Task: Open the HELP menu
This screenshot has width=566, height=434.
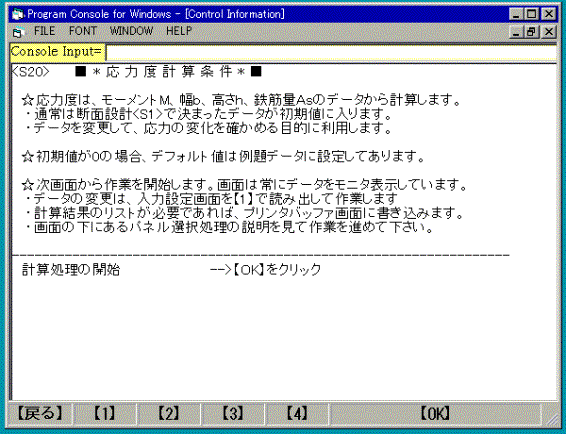Action: (179, 31)
